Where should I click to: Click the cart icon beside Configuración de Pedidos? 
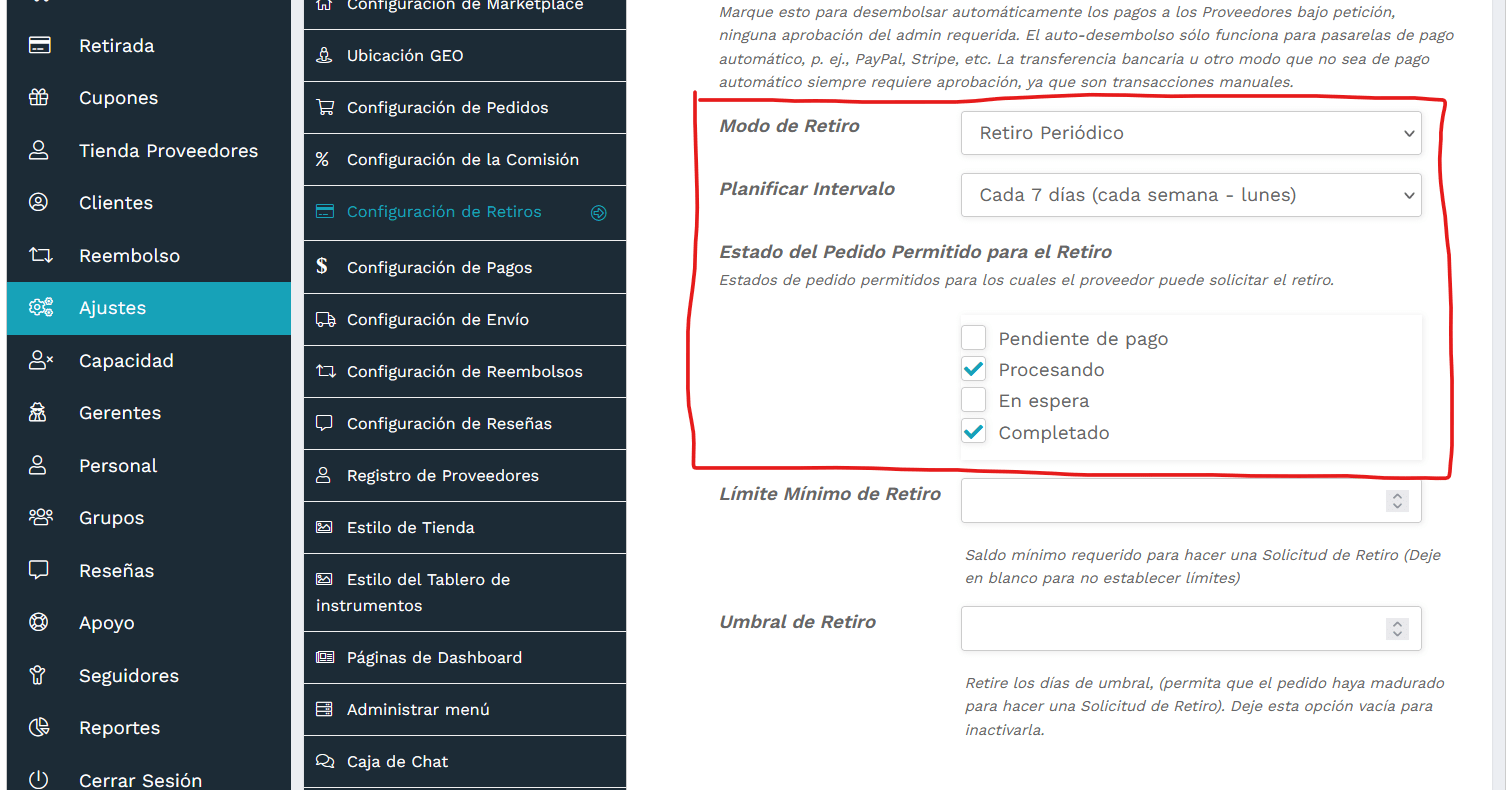[x=324, y=107]
